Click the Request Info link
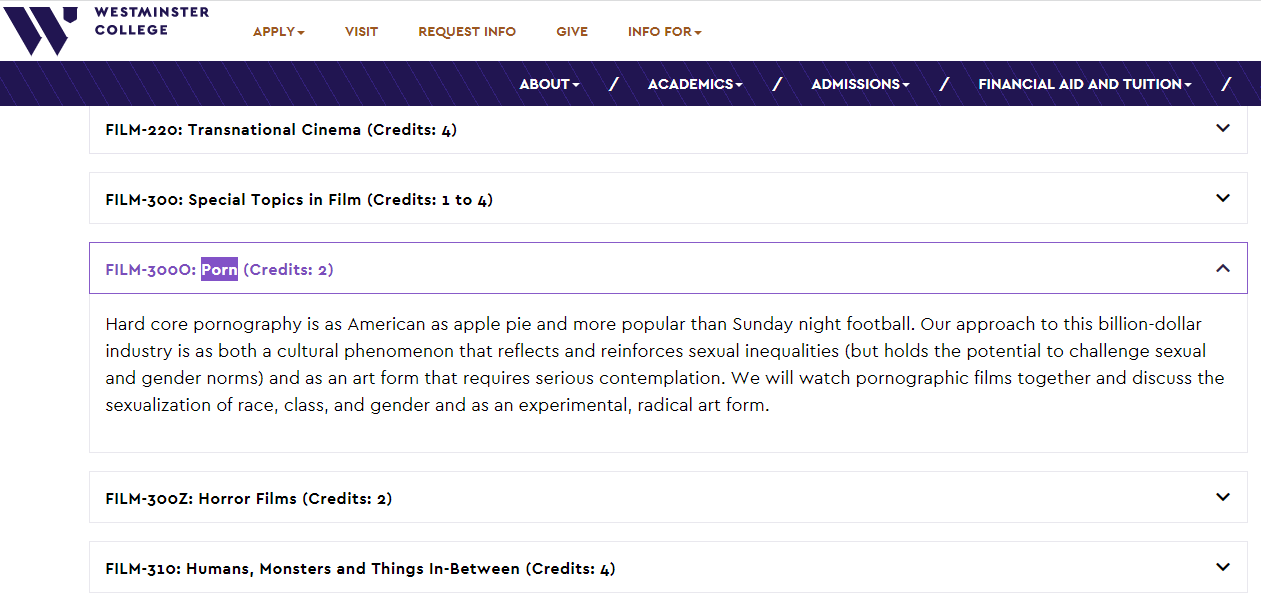Image resolution: width=1261 pixels, height=595 pixels. point(467,32)
